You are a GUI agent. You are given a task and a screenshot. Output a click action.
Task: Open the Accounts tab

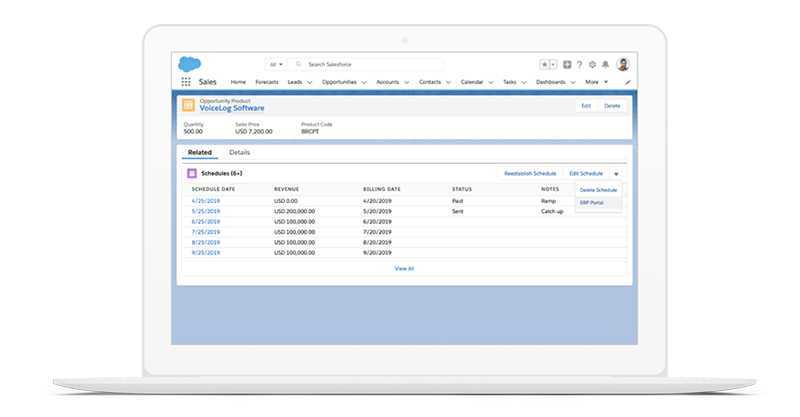tap(388, 82)
